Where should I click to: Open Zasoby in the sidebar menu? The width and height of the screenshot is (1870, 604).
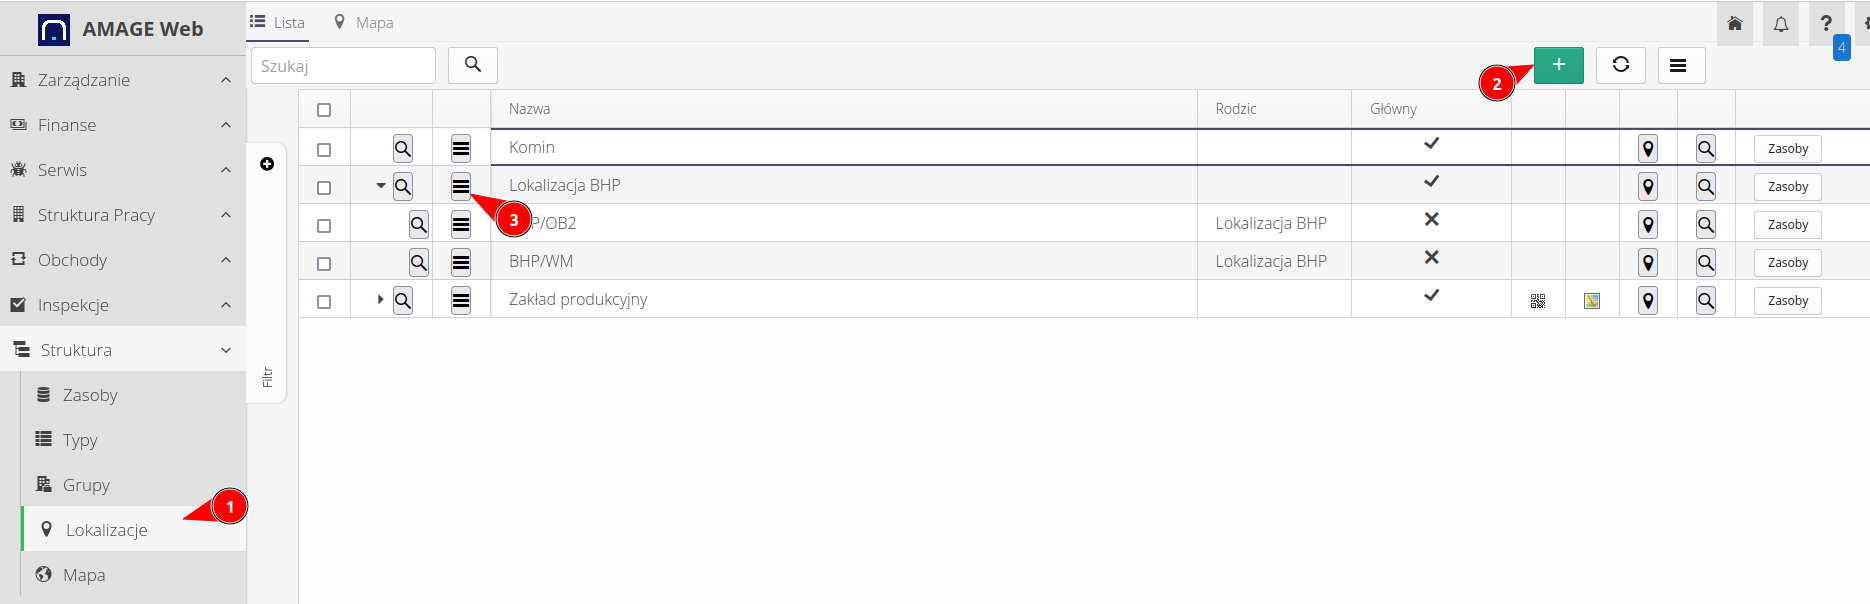pos(90,395)
